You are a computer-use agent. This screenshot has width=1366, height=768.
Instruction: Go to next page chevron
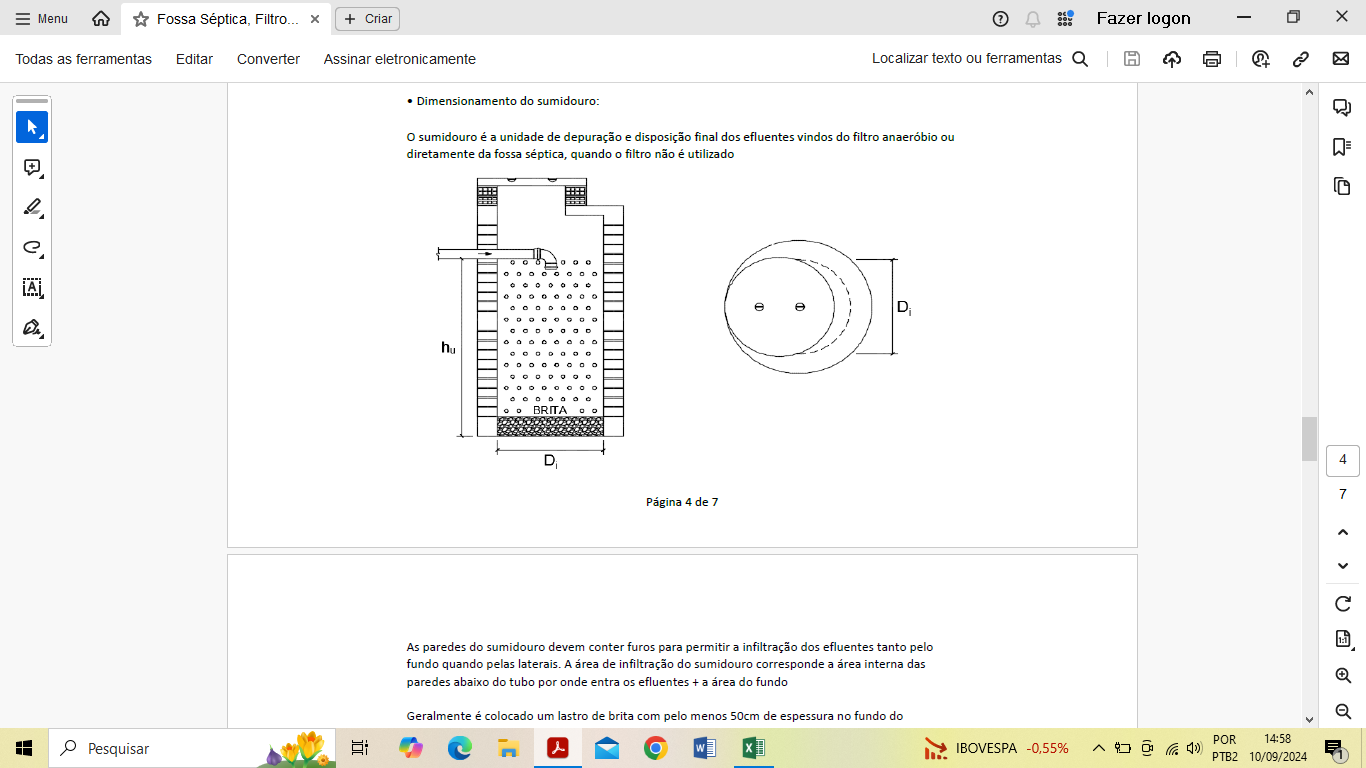pyautogui.click(x=1343, y=566)
